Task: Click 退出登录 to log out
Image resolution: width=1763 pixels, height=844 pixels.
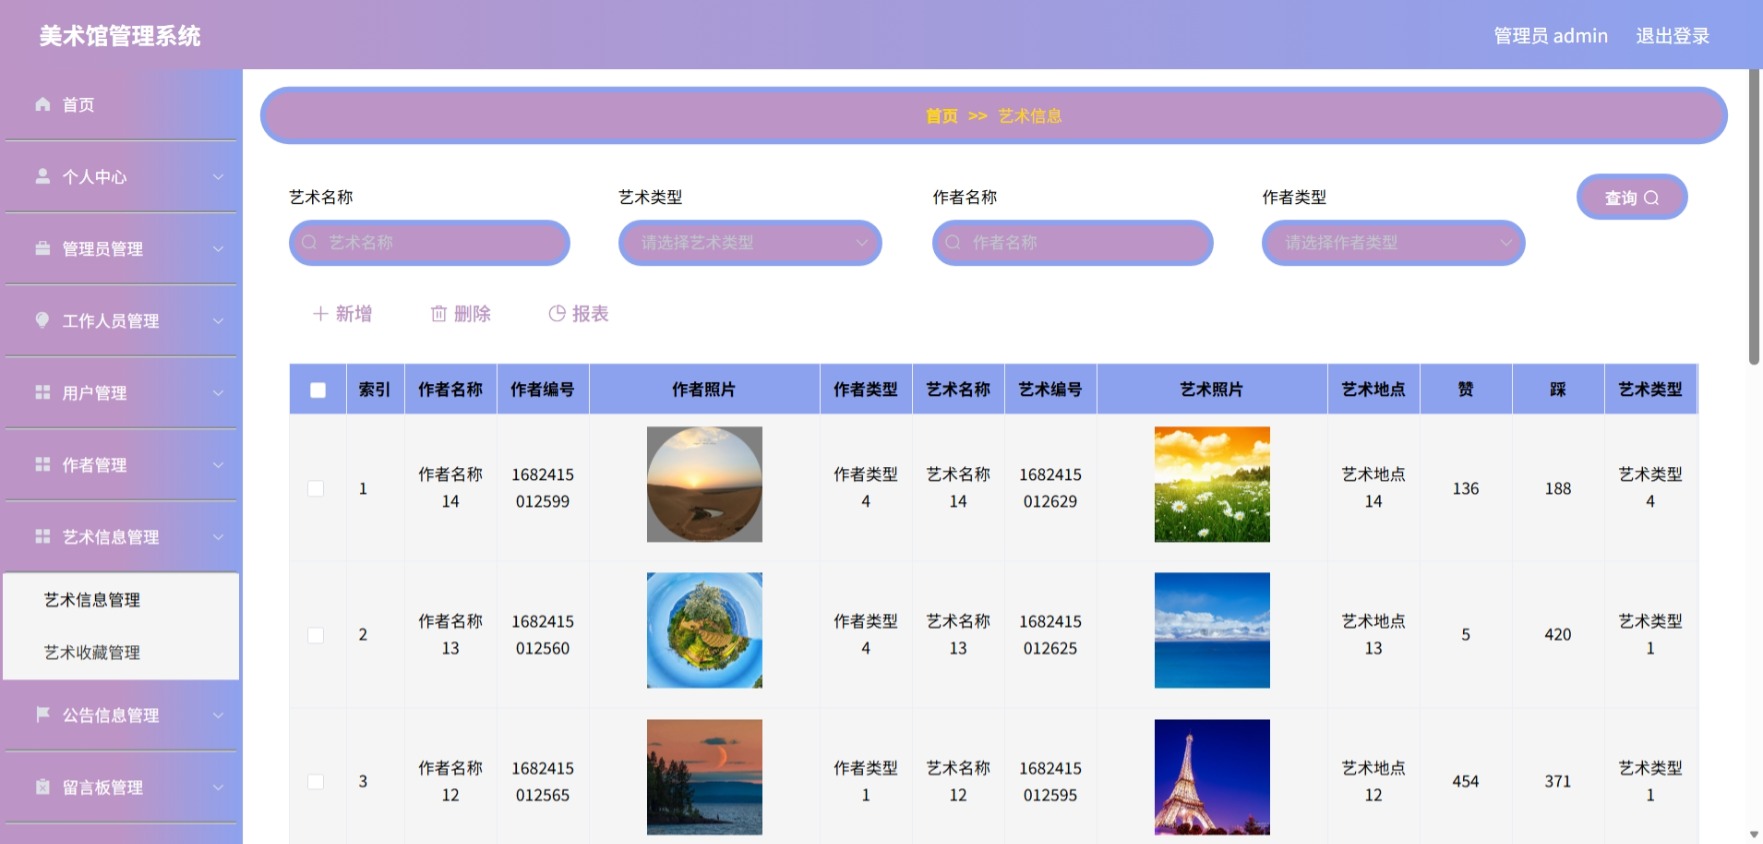Action: pos(1672,36)
